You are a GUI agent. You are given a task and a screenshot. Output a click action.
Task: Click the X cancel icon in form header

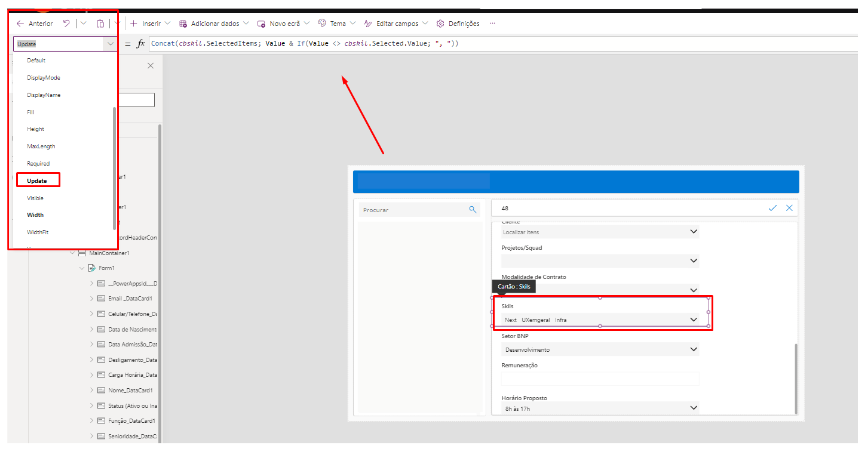point(789,208)
